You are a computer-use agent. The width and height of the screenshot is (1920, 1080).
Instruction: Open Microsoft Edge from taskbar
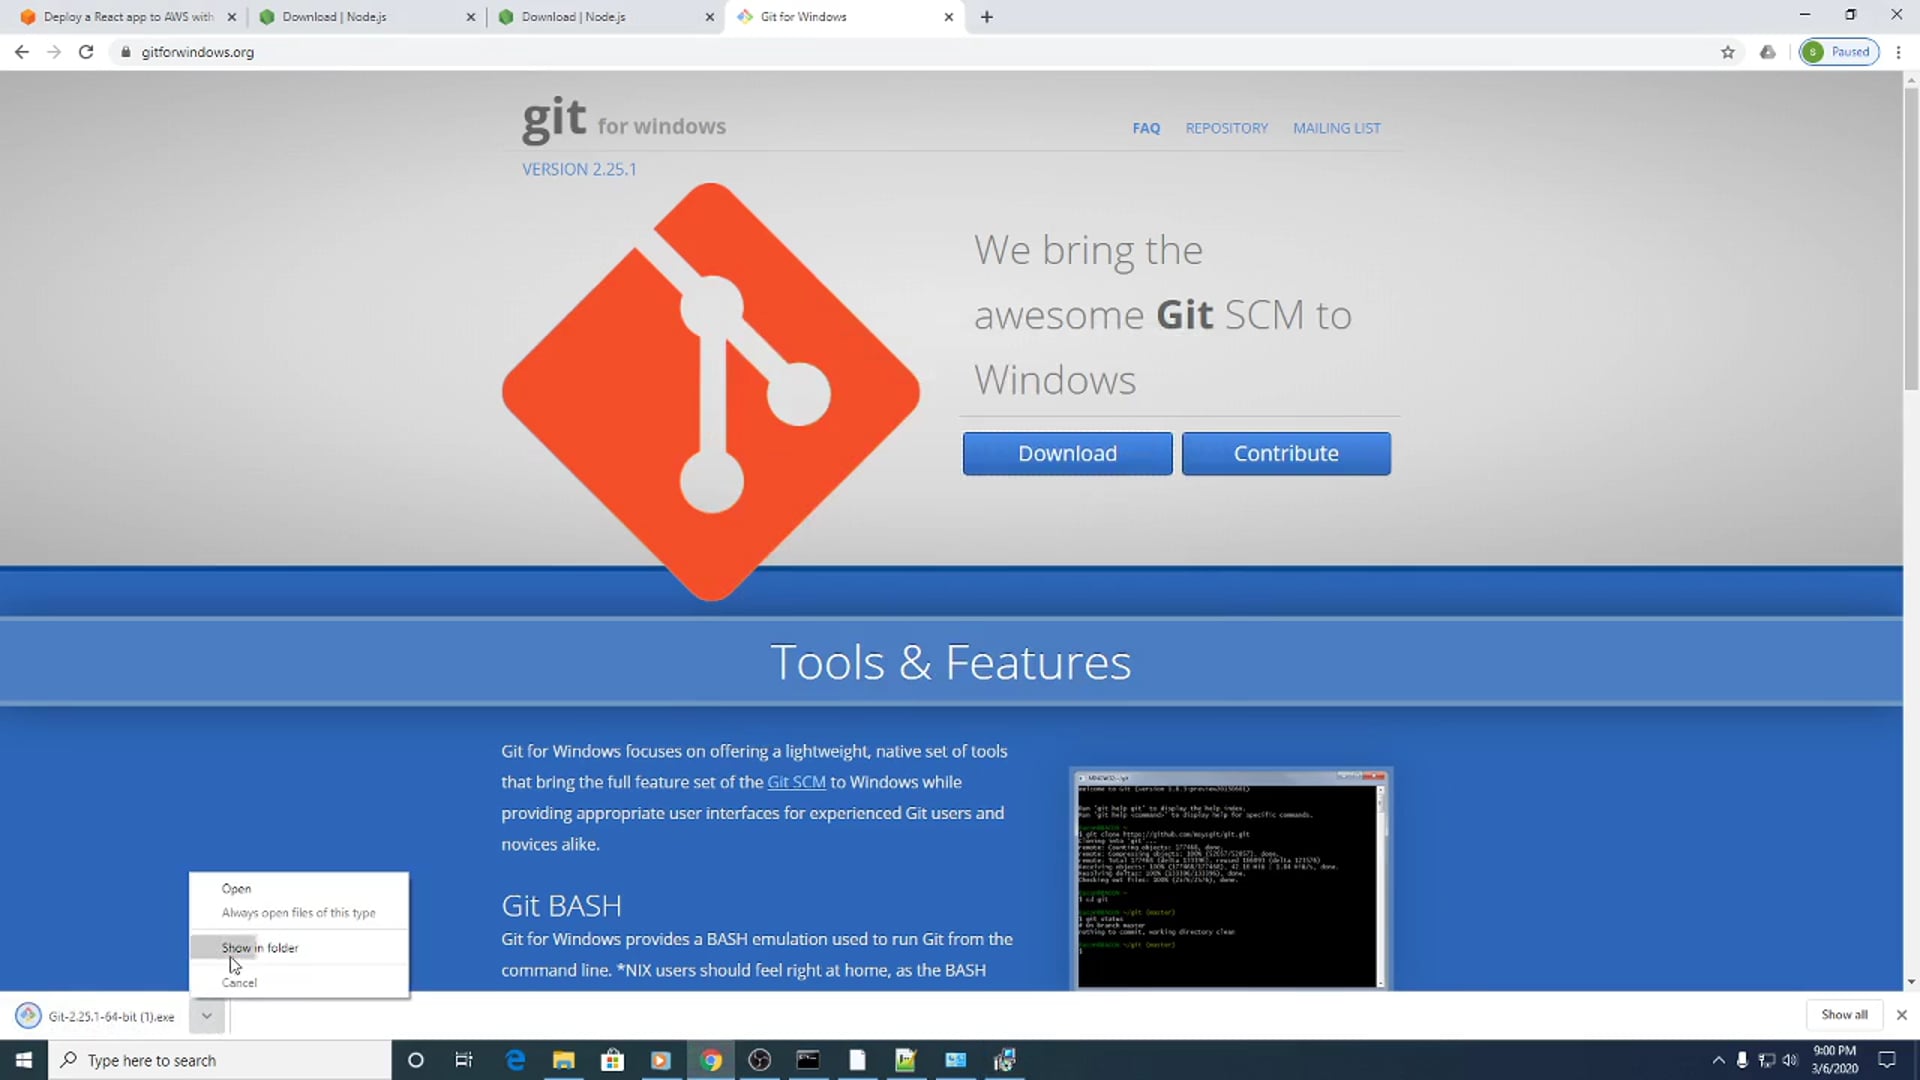pyautogui.click(x=515, y=1060)
